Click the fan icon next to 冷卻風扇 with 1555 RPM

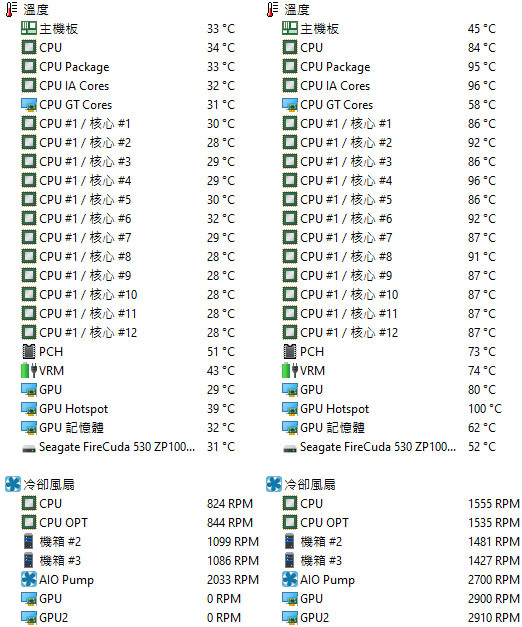[274, 484]
